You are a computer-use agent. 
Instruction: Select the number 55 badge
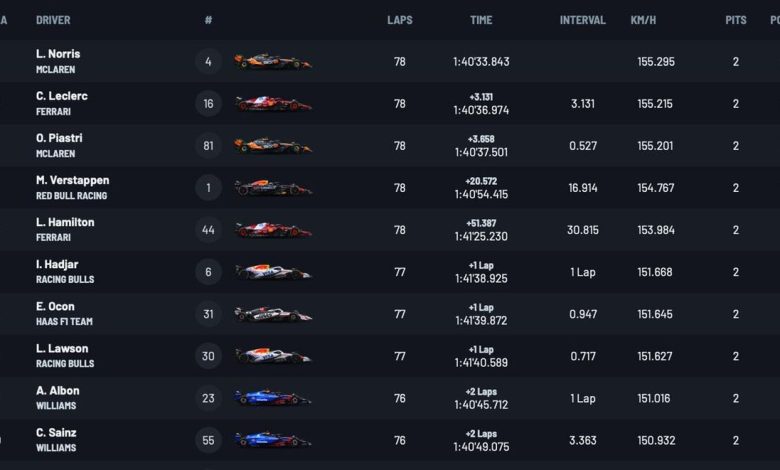pyautogui.click(x=208, y=441)
